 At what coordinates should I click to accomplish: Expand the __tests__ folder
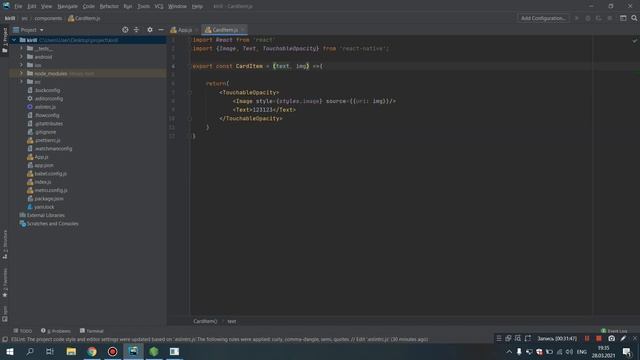[21, 48]
